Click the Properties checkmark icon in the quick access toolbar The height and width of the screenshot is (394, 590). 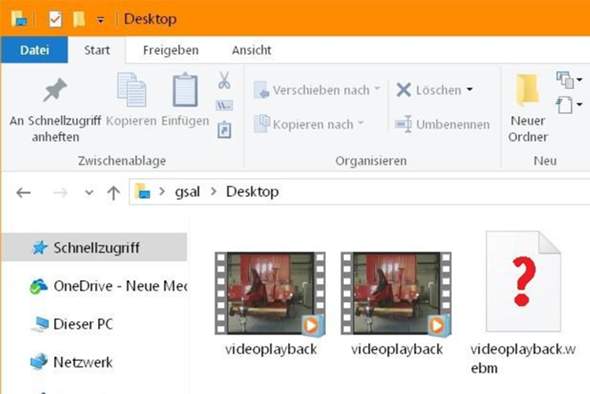point(55,19)
